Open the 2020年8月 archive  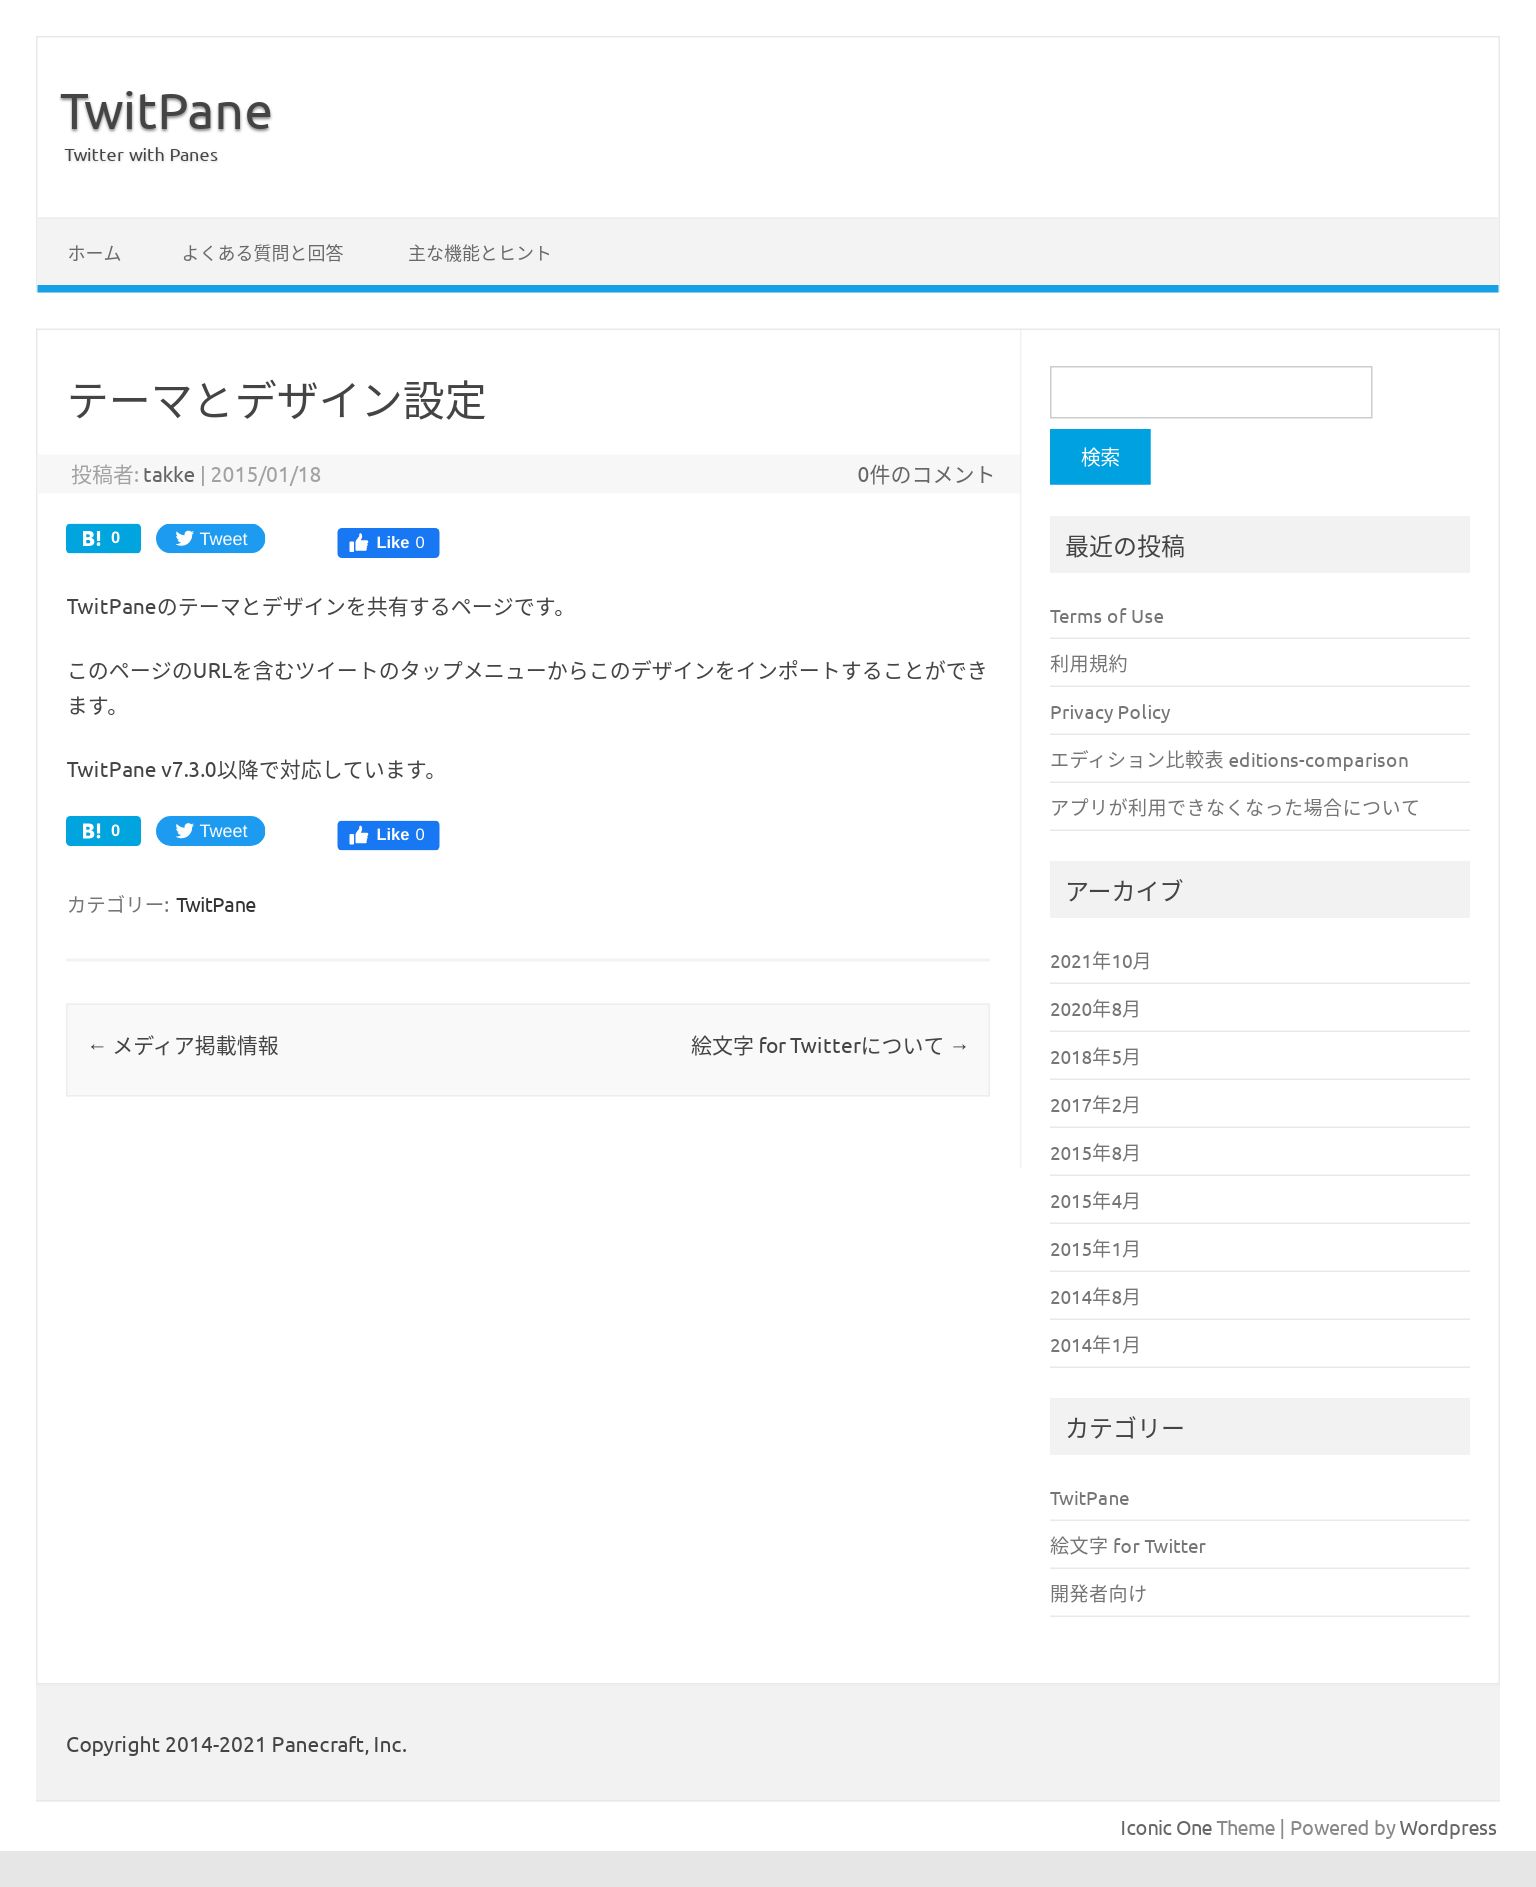tap(1095, 1009)
